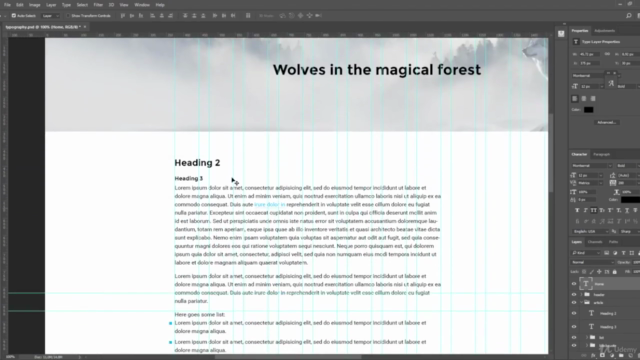
Task: Align left edges in options bar
Action: pyautogui.click(x=152, y=16)
